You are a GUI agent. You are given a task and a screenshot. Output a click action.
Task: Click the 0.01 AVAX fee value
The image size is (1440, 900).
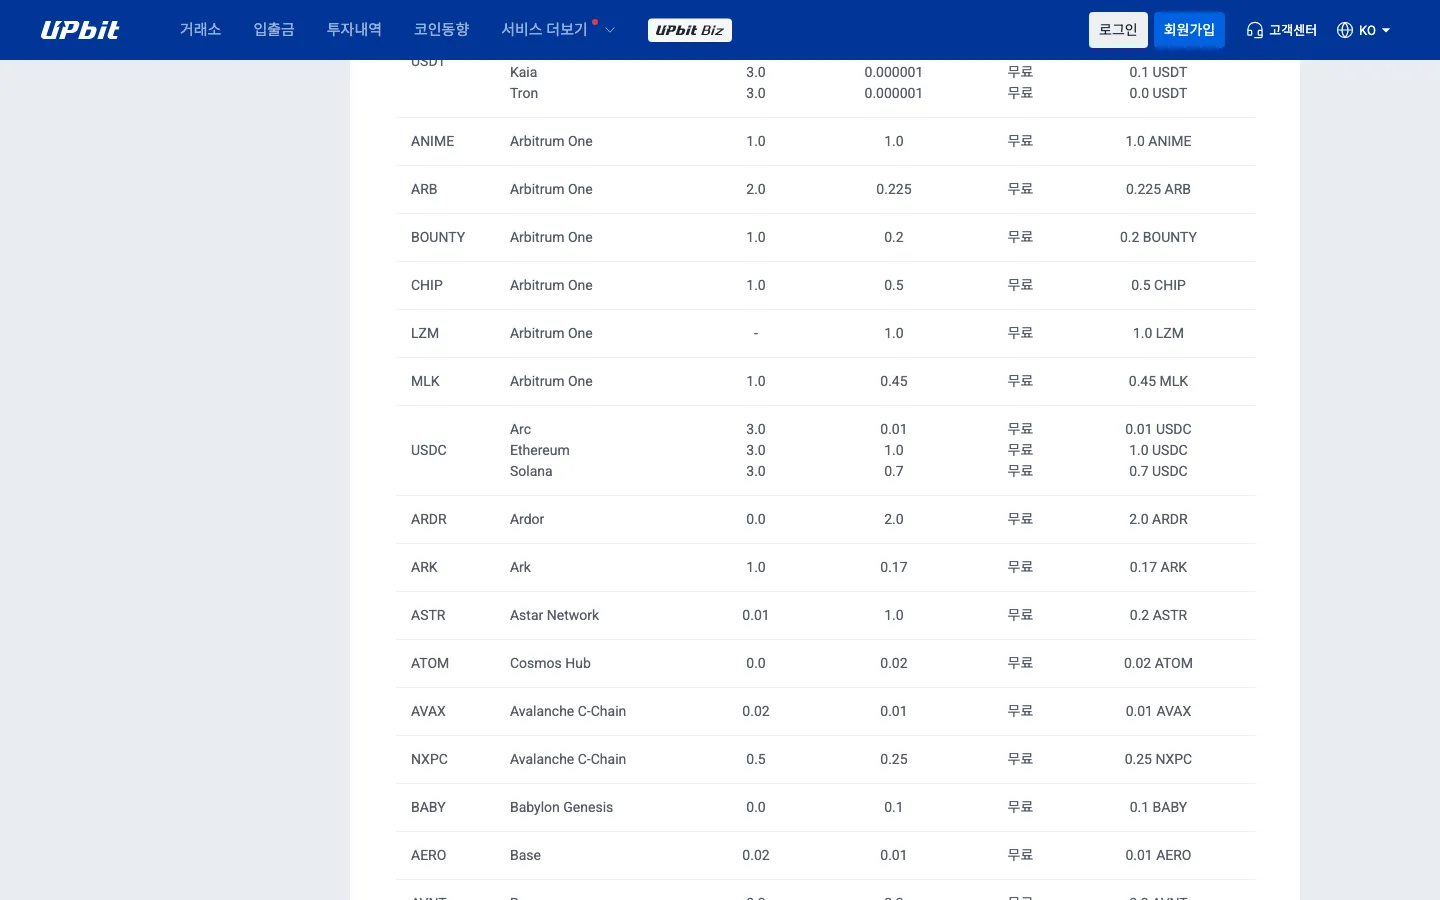(1158, 711)
